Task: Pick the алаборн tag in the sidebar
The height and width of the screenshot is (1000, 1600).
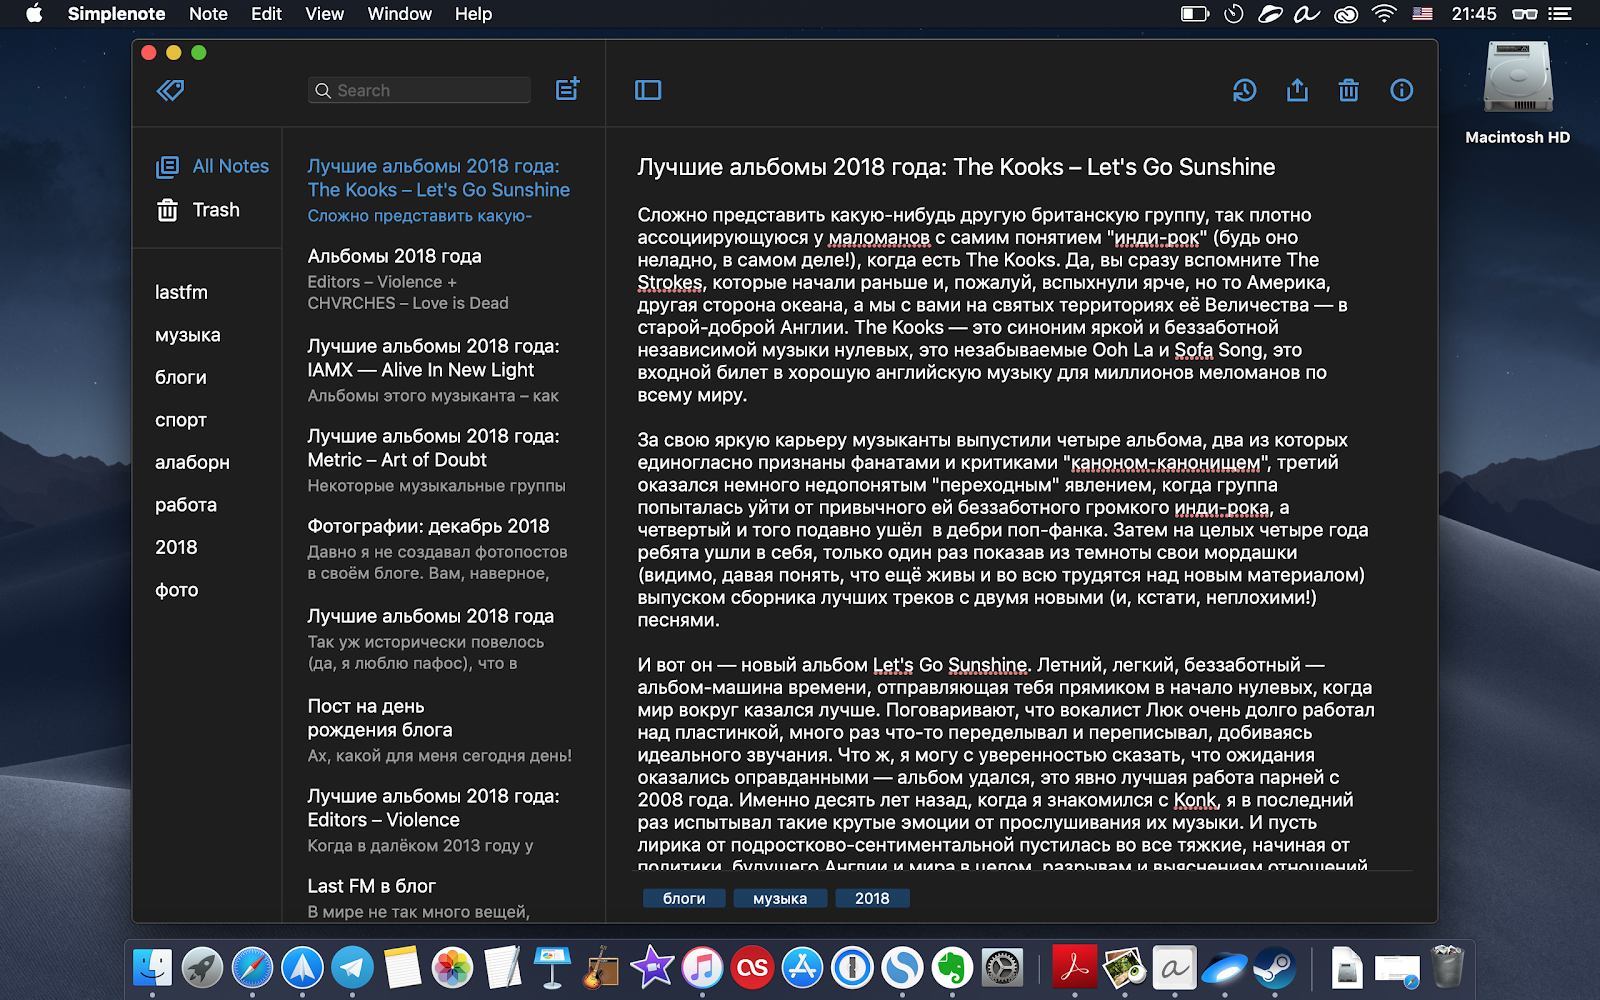Action: (192, 462)
